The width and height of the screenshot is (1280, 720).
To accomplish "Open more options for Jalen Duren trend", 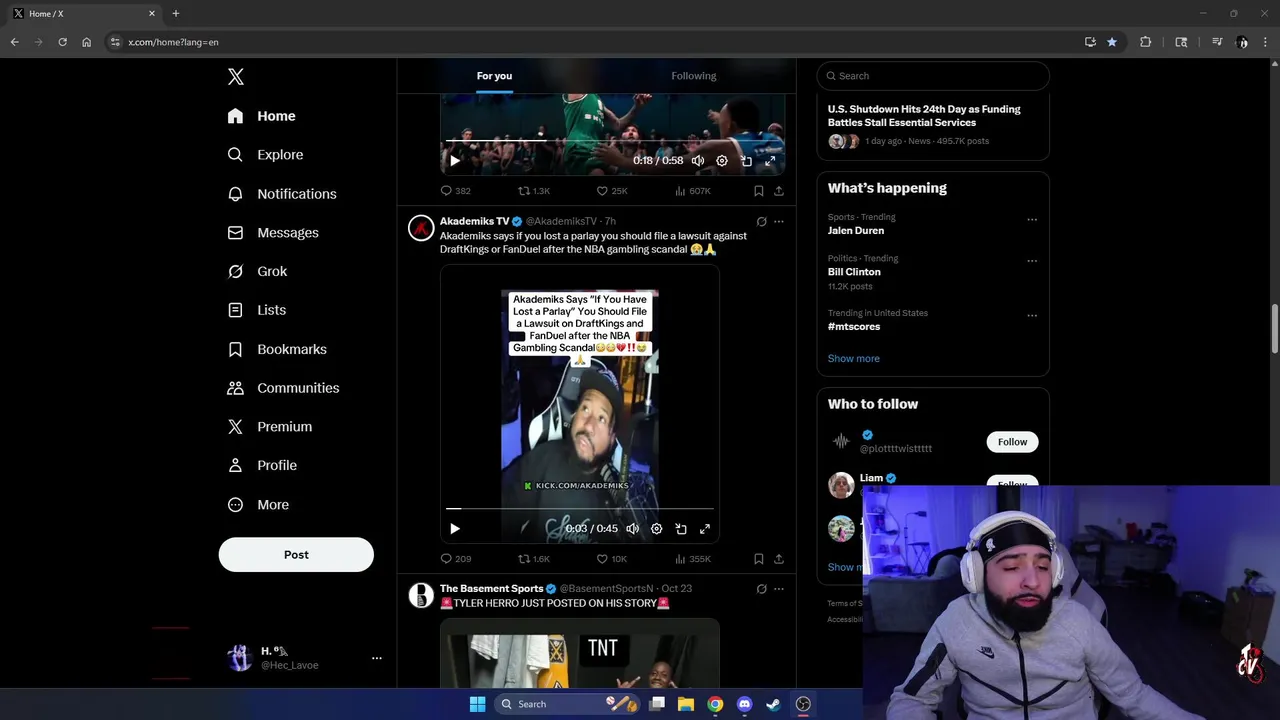I will (x=1032, y=220).
